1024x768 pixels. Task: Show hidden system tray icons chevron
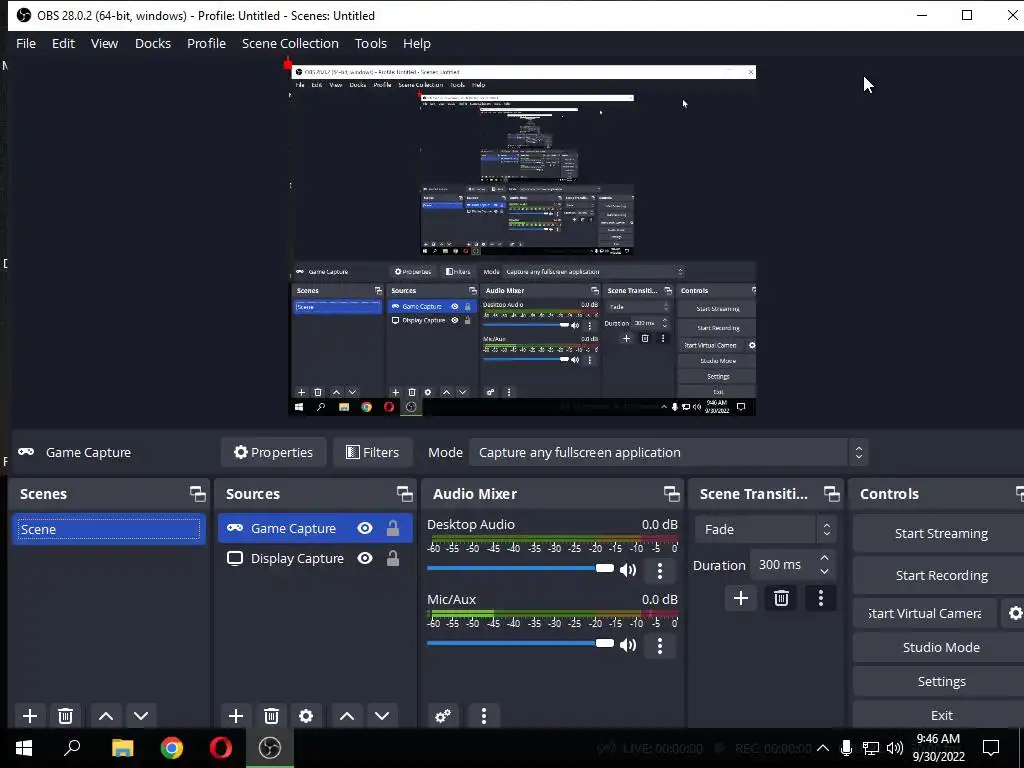[823, 748]
